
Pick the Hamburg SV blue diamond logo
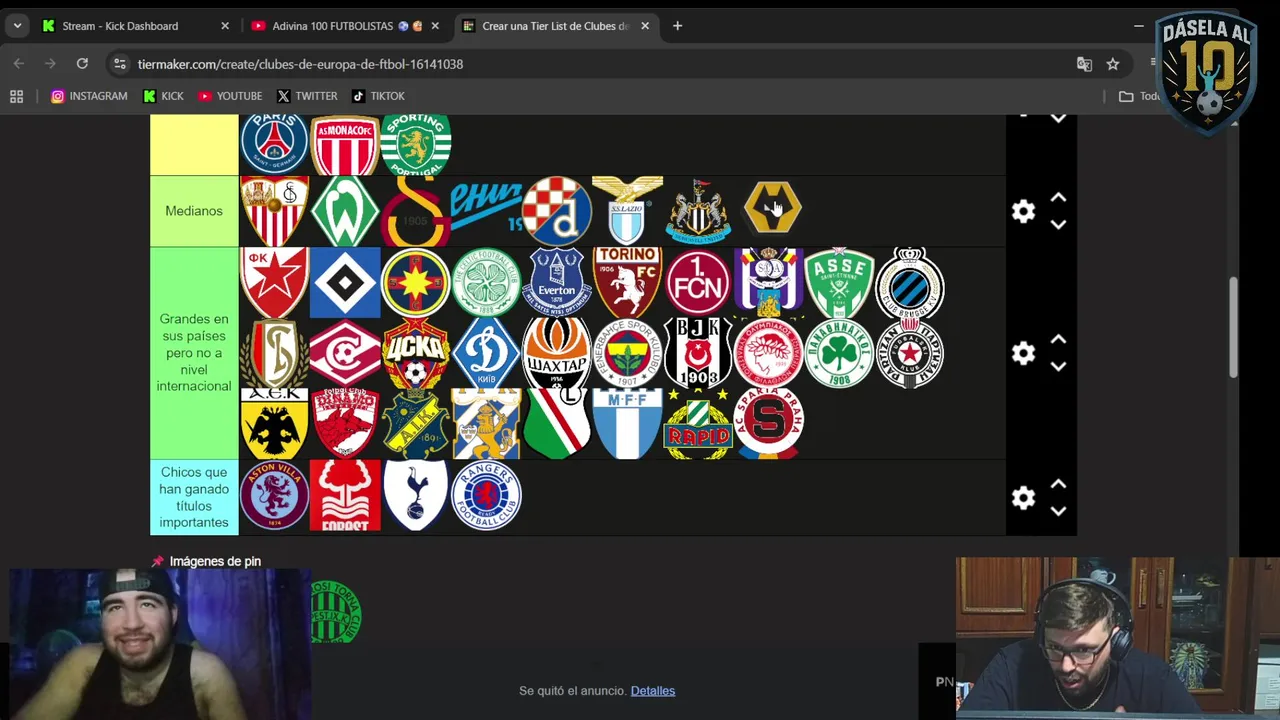pyautogui.click(x=345, y=283)
